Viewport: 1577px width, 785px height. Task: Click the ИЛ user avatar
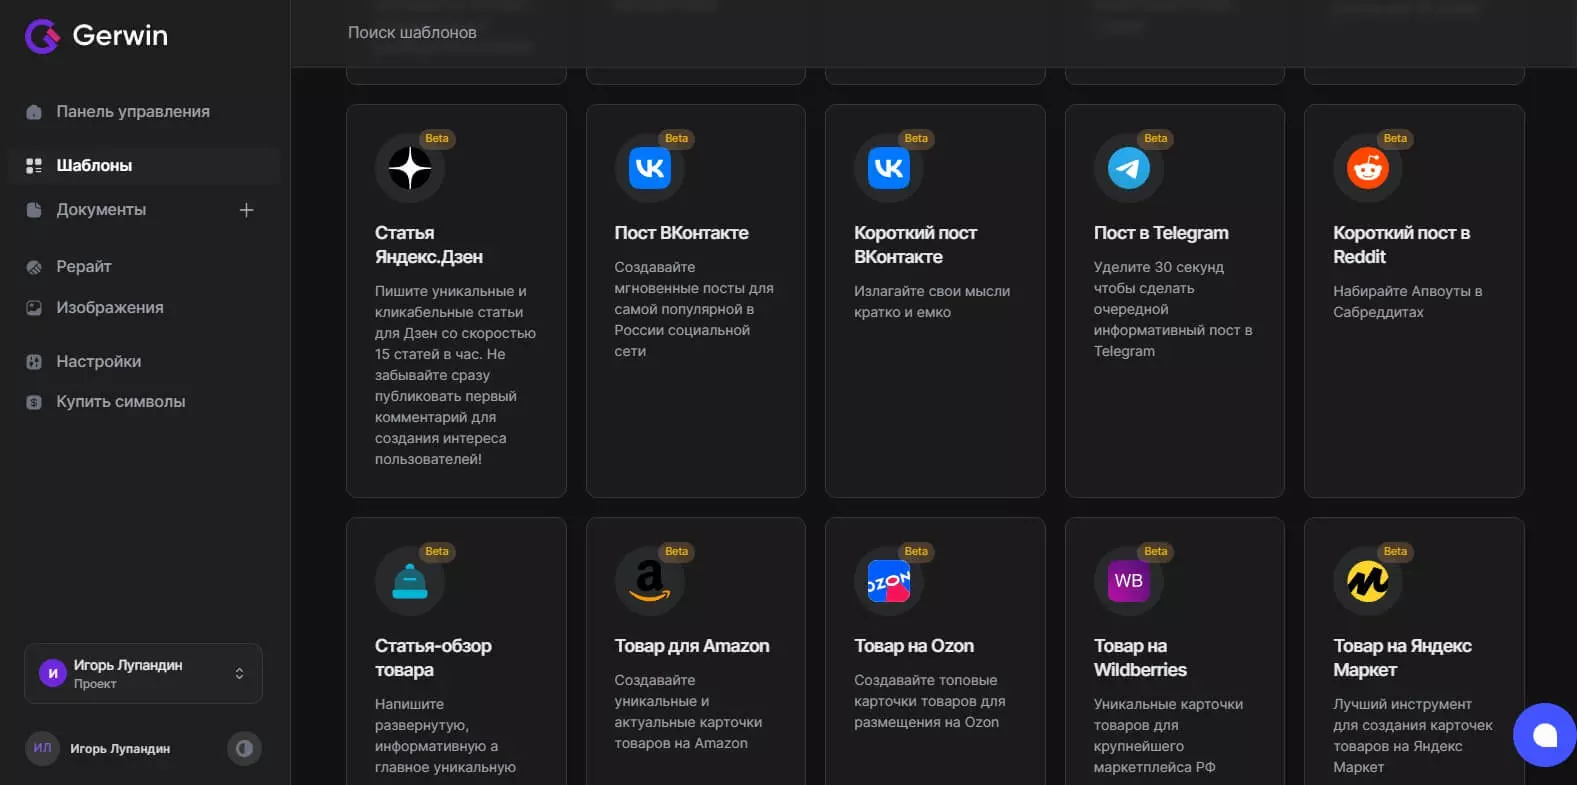pos(42,748)
